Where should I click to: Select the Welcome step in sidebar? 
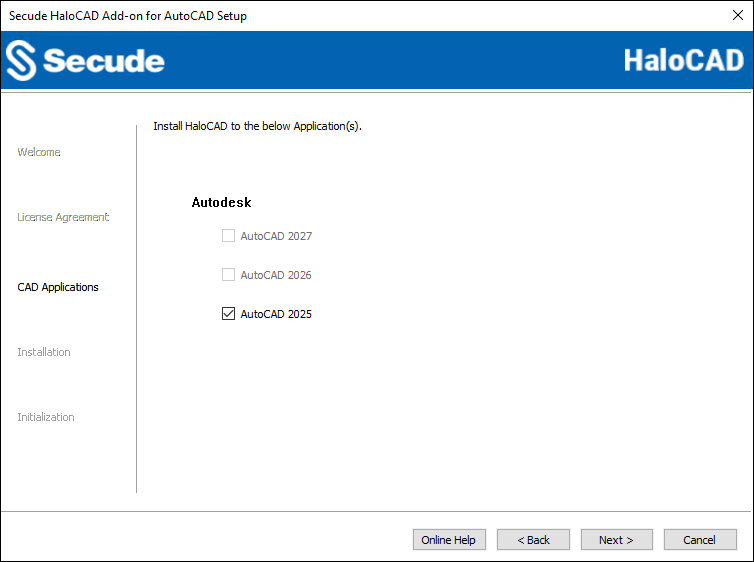coord(39,152)
